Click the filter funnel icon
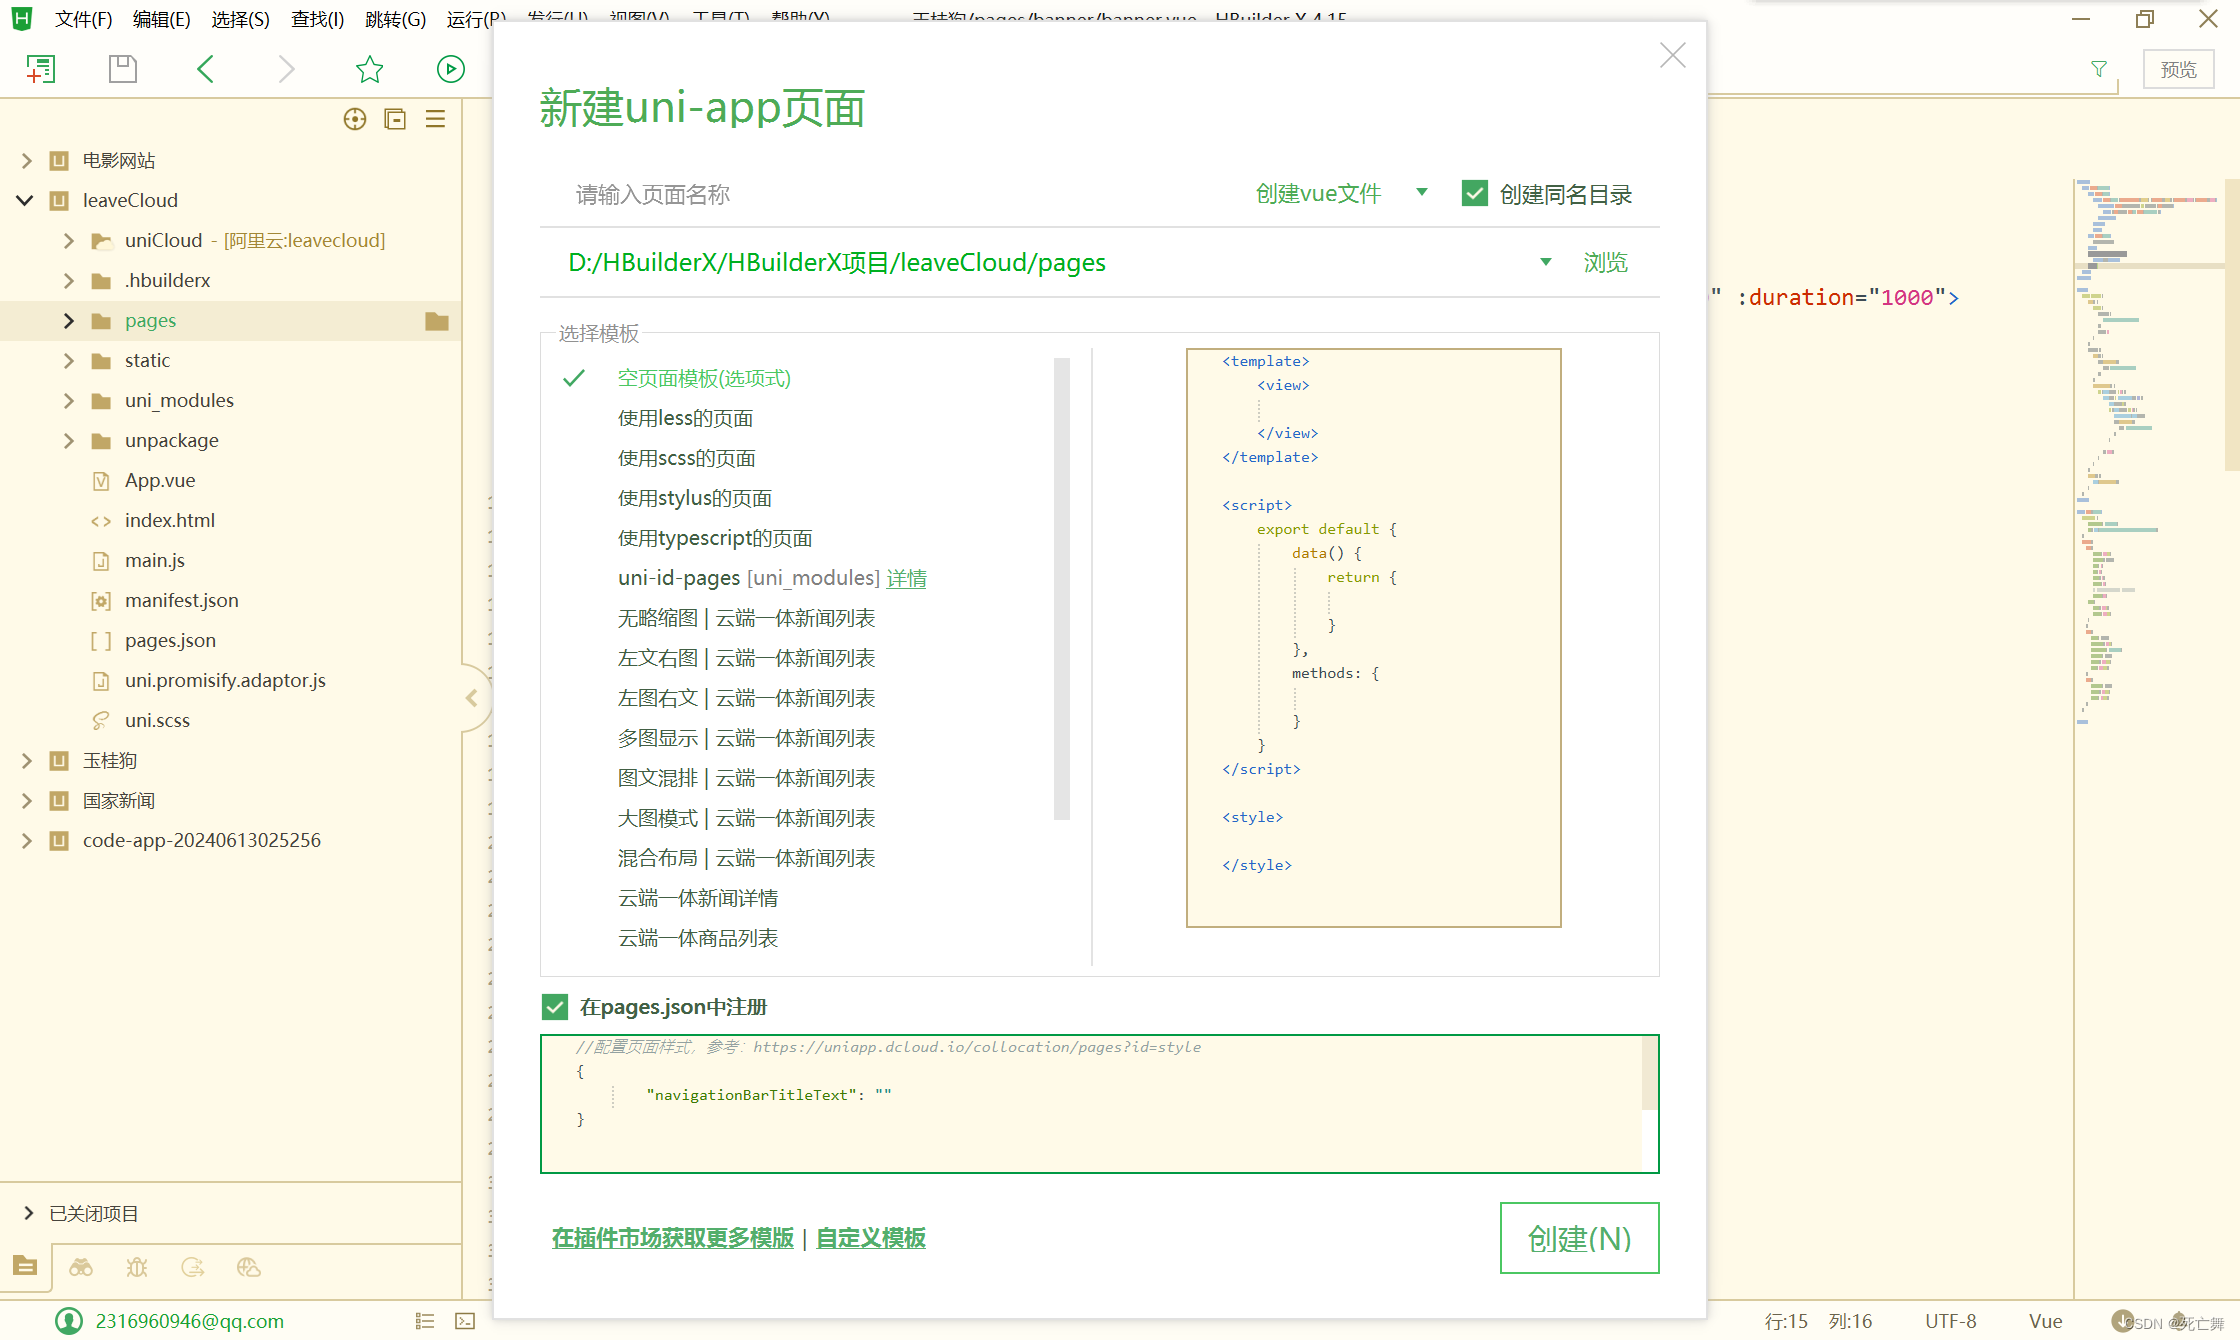This screenshot has height=1340, width=2240. coord(2098,69)
